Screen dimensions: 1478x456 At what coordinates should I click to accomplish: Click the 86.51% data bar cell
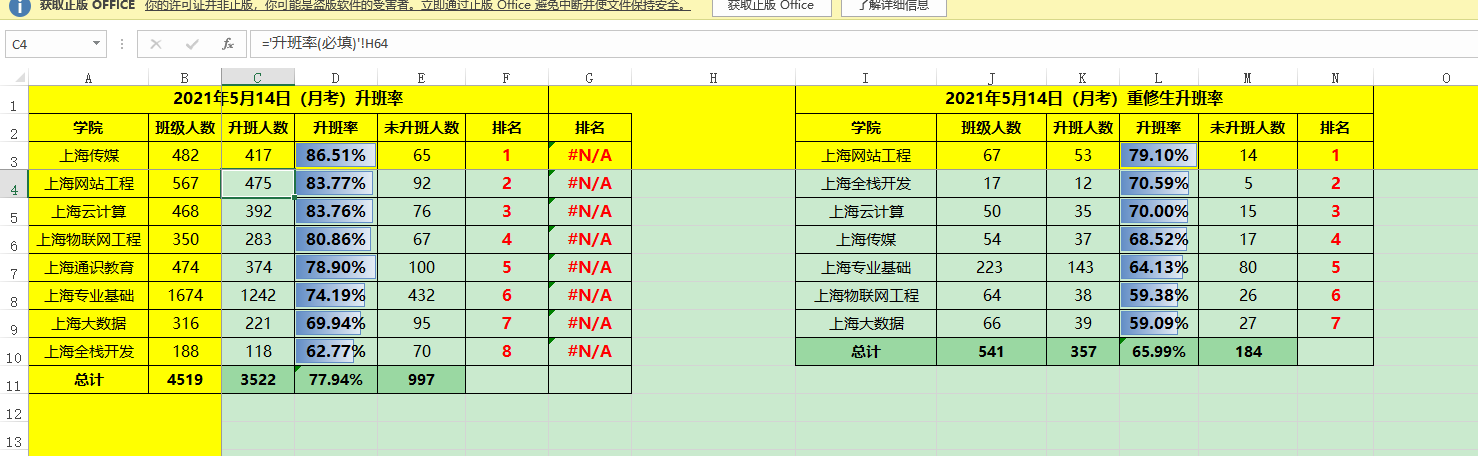pos(336,156)
